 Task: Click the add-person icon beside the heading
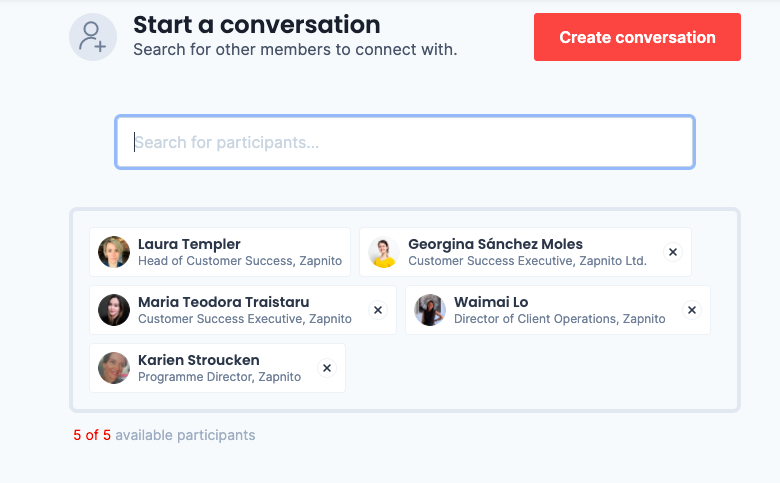[93, 37]
